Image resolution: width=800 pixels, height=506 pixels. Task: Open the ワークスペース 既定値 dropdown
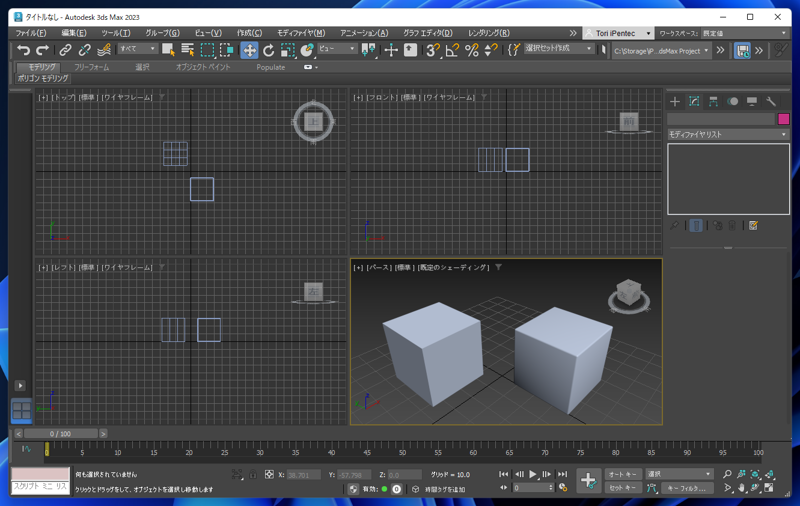click(x=745, y=33)
